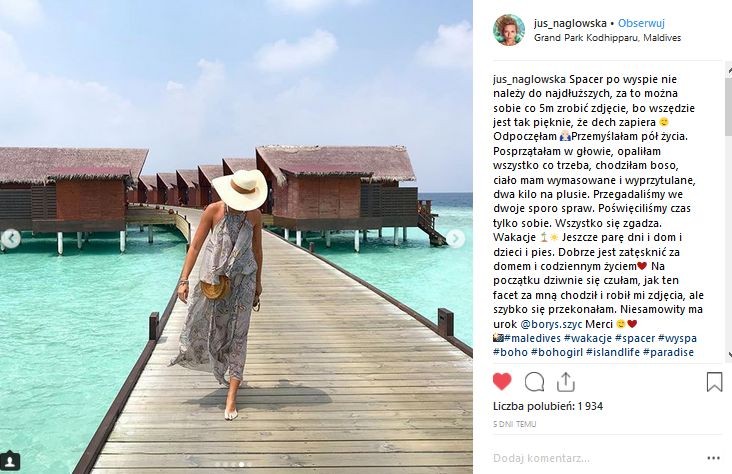Share the post using the share icon
The width and height of the screenshot is (732, 474).
566,381
